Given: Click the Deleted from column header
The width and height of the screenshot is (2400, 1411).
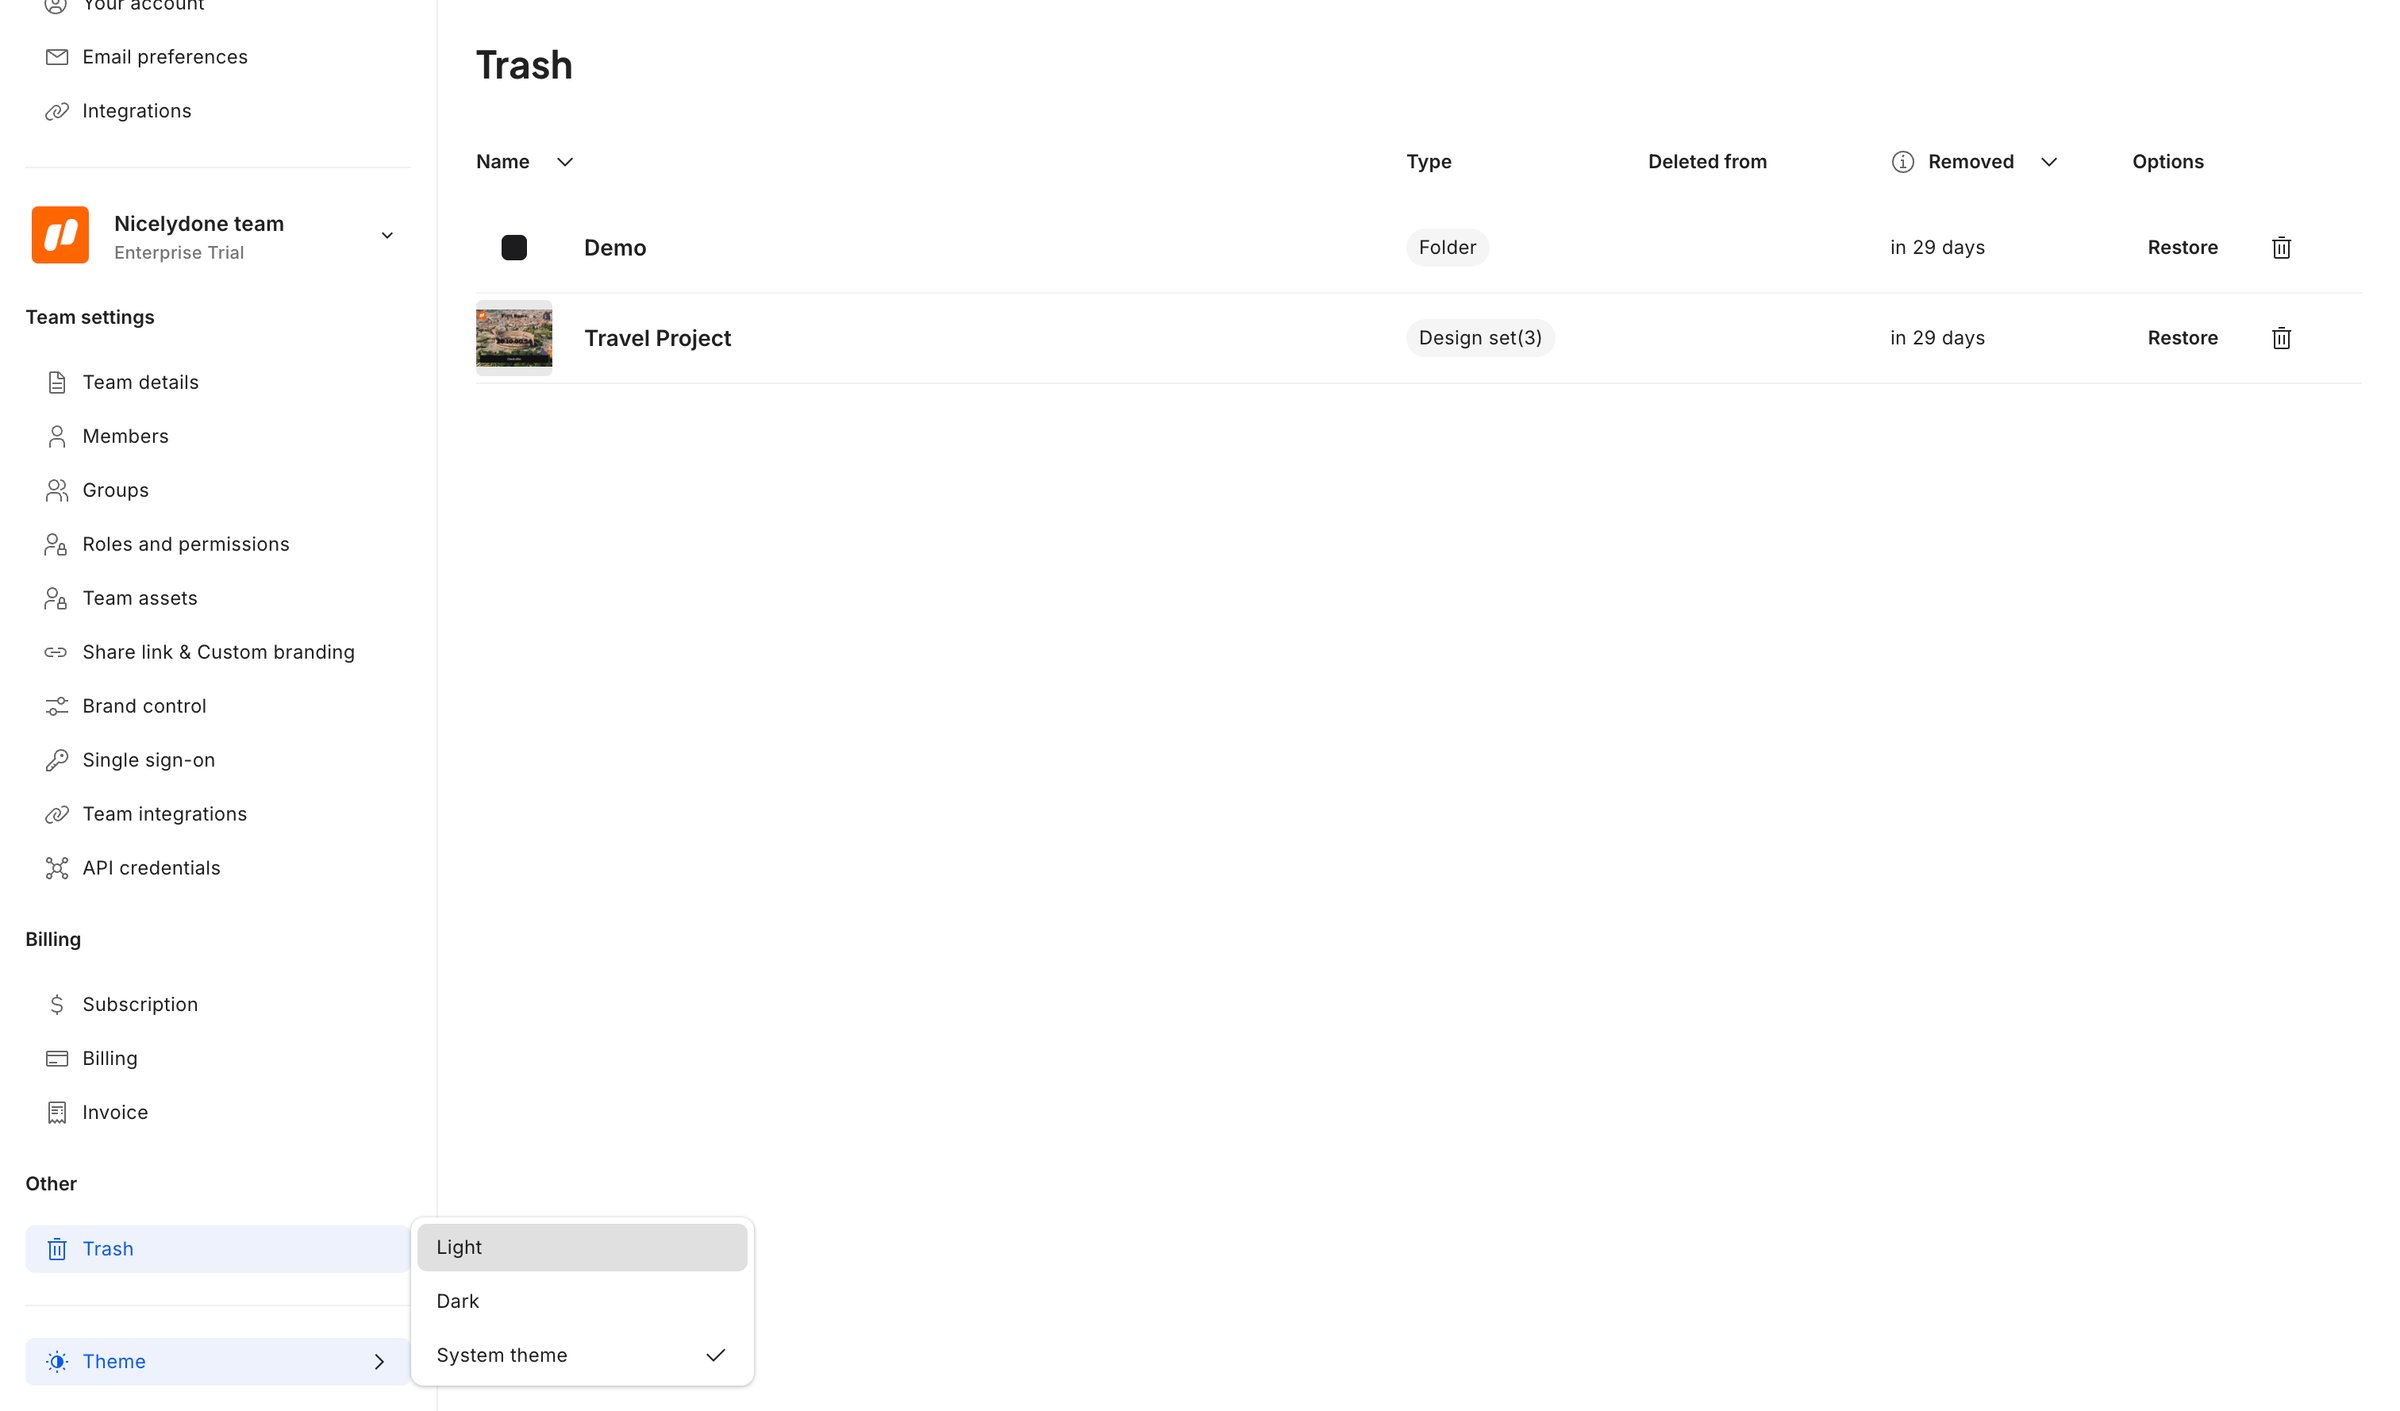Looking at the screenshot, I should pos(1707,162).
